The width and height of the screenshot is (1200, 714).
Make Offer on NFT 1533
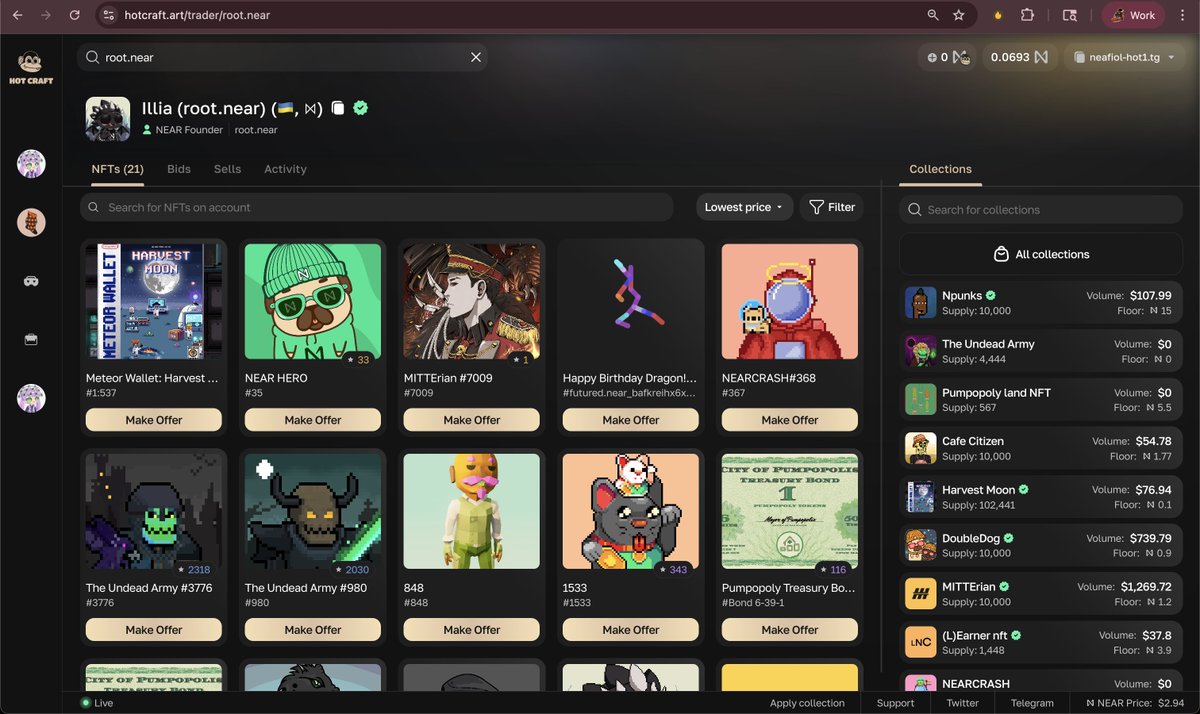pyautogui.click(x=631, y=630)
